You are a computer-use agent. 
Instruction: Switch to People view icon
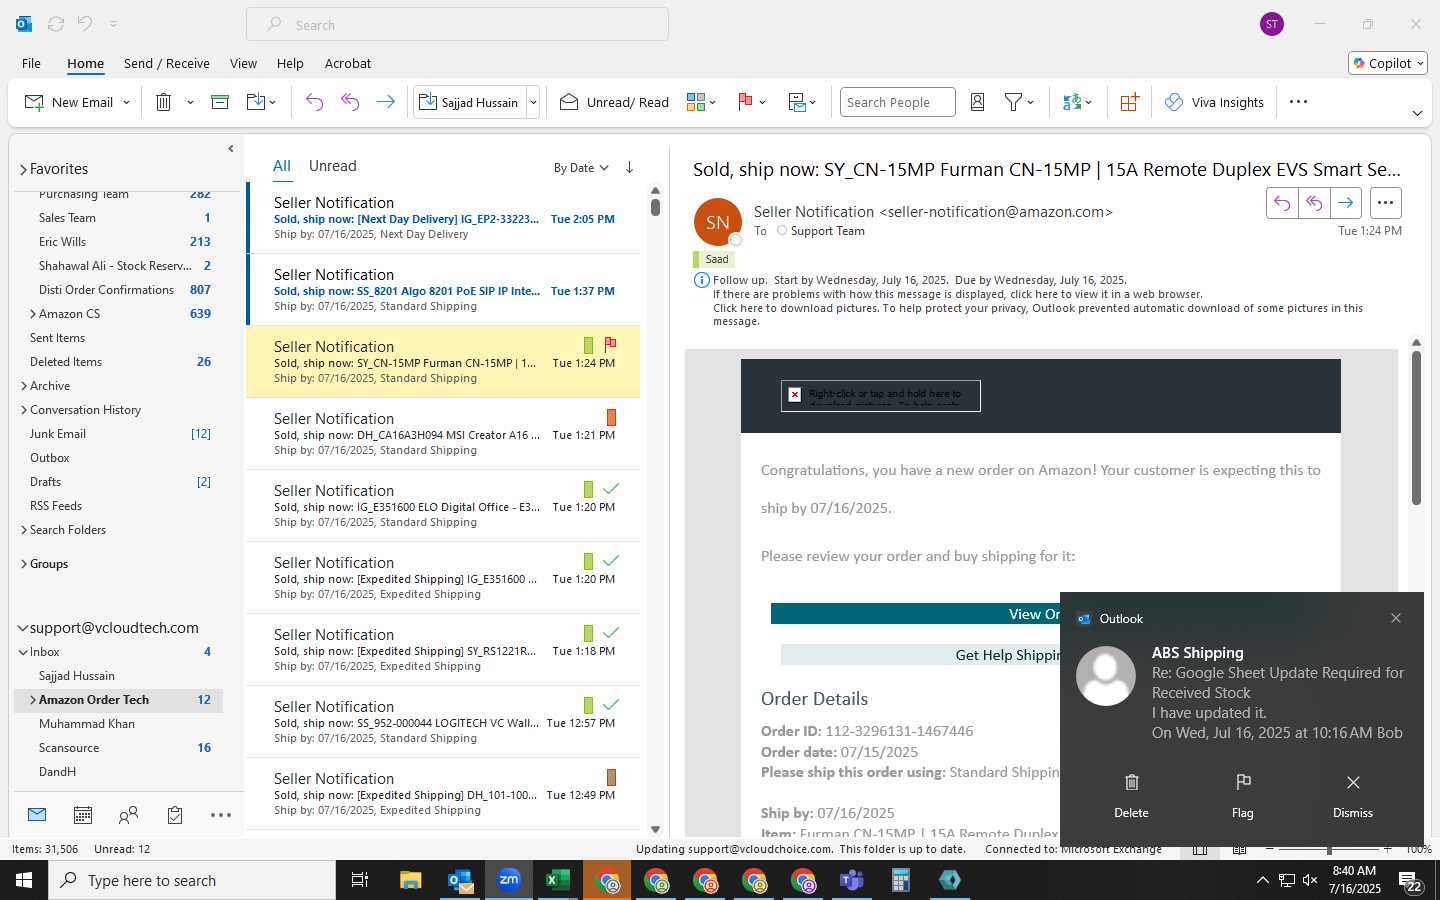128,815
